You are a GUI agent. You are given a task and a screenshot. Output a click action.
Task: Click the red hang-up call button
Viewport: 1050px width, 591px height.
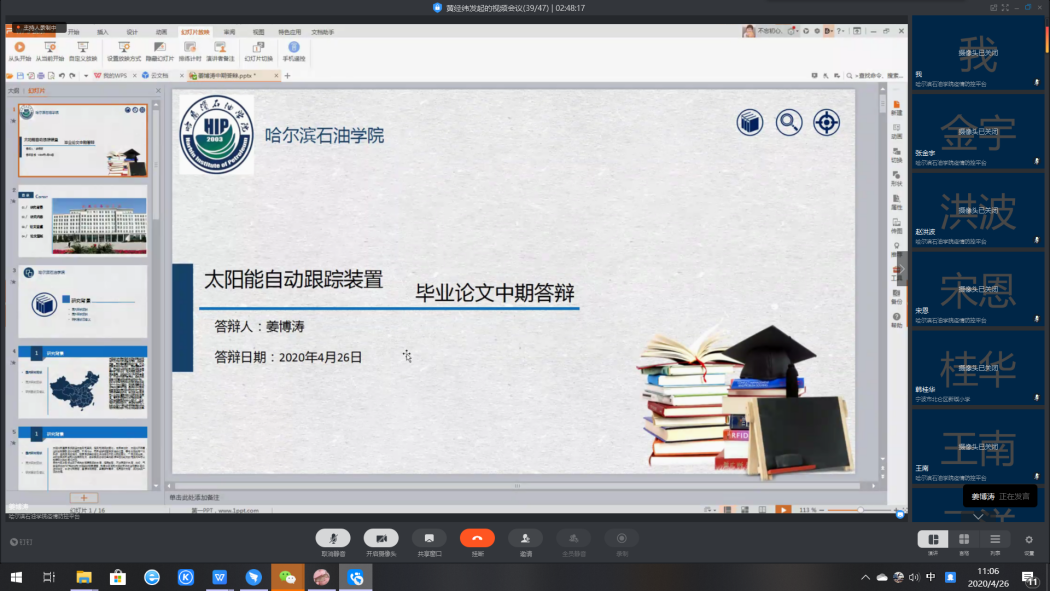tap(477, 538)
